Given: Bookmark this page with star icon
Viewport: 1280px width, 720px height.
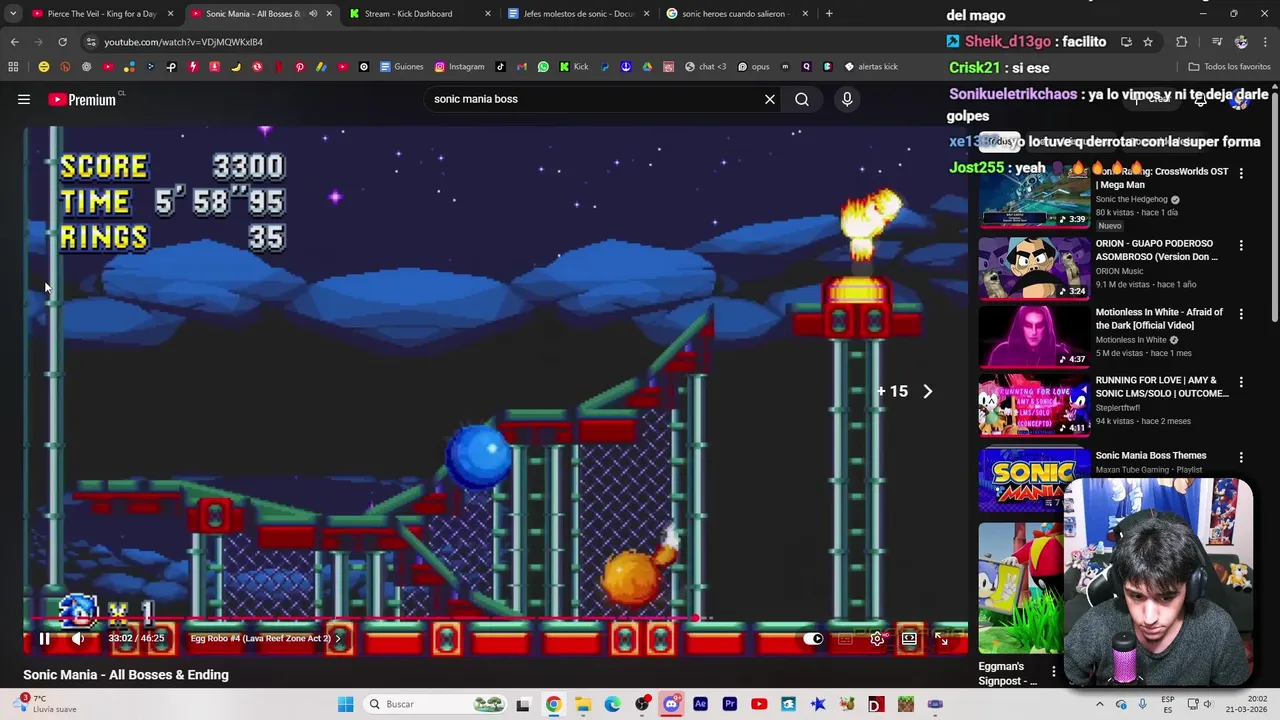Looking at the screenshot, I should pyautogui.click(x=1148, y=42).
